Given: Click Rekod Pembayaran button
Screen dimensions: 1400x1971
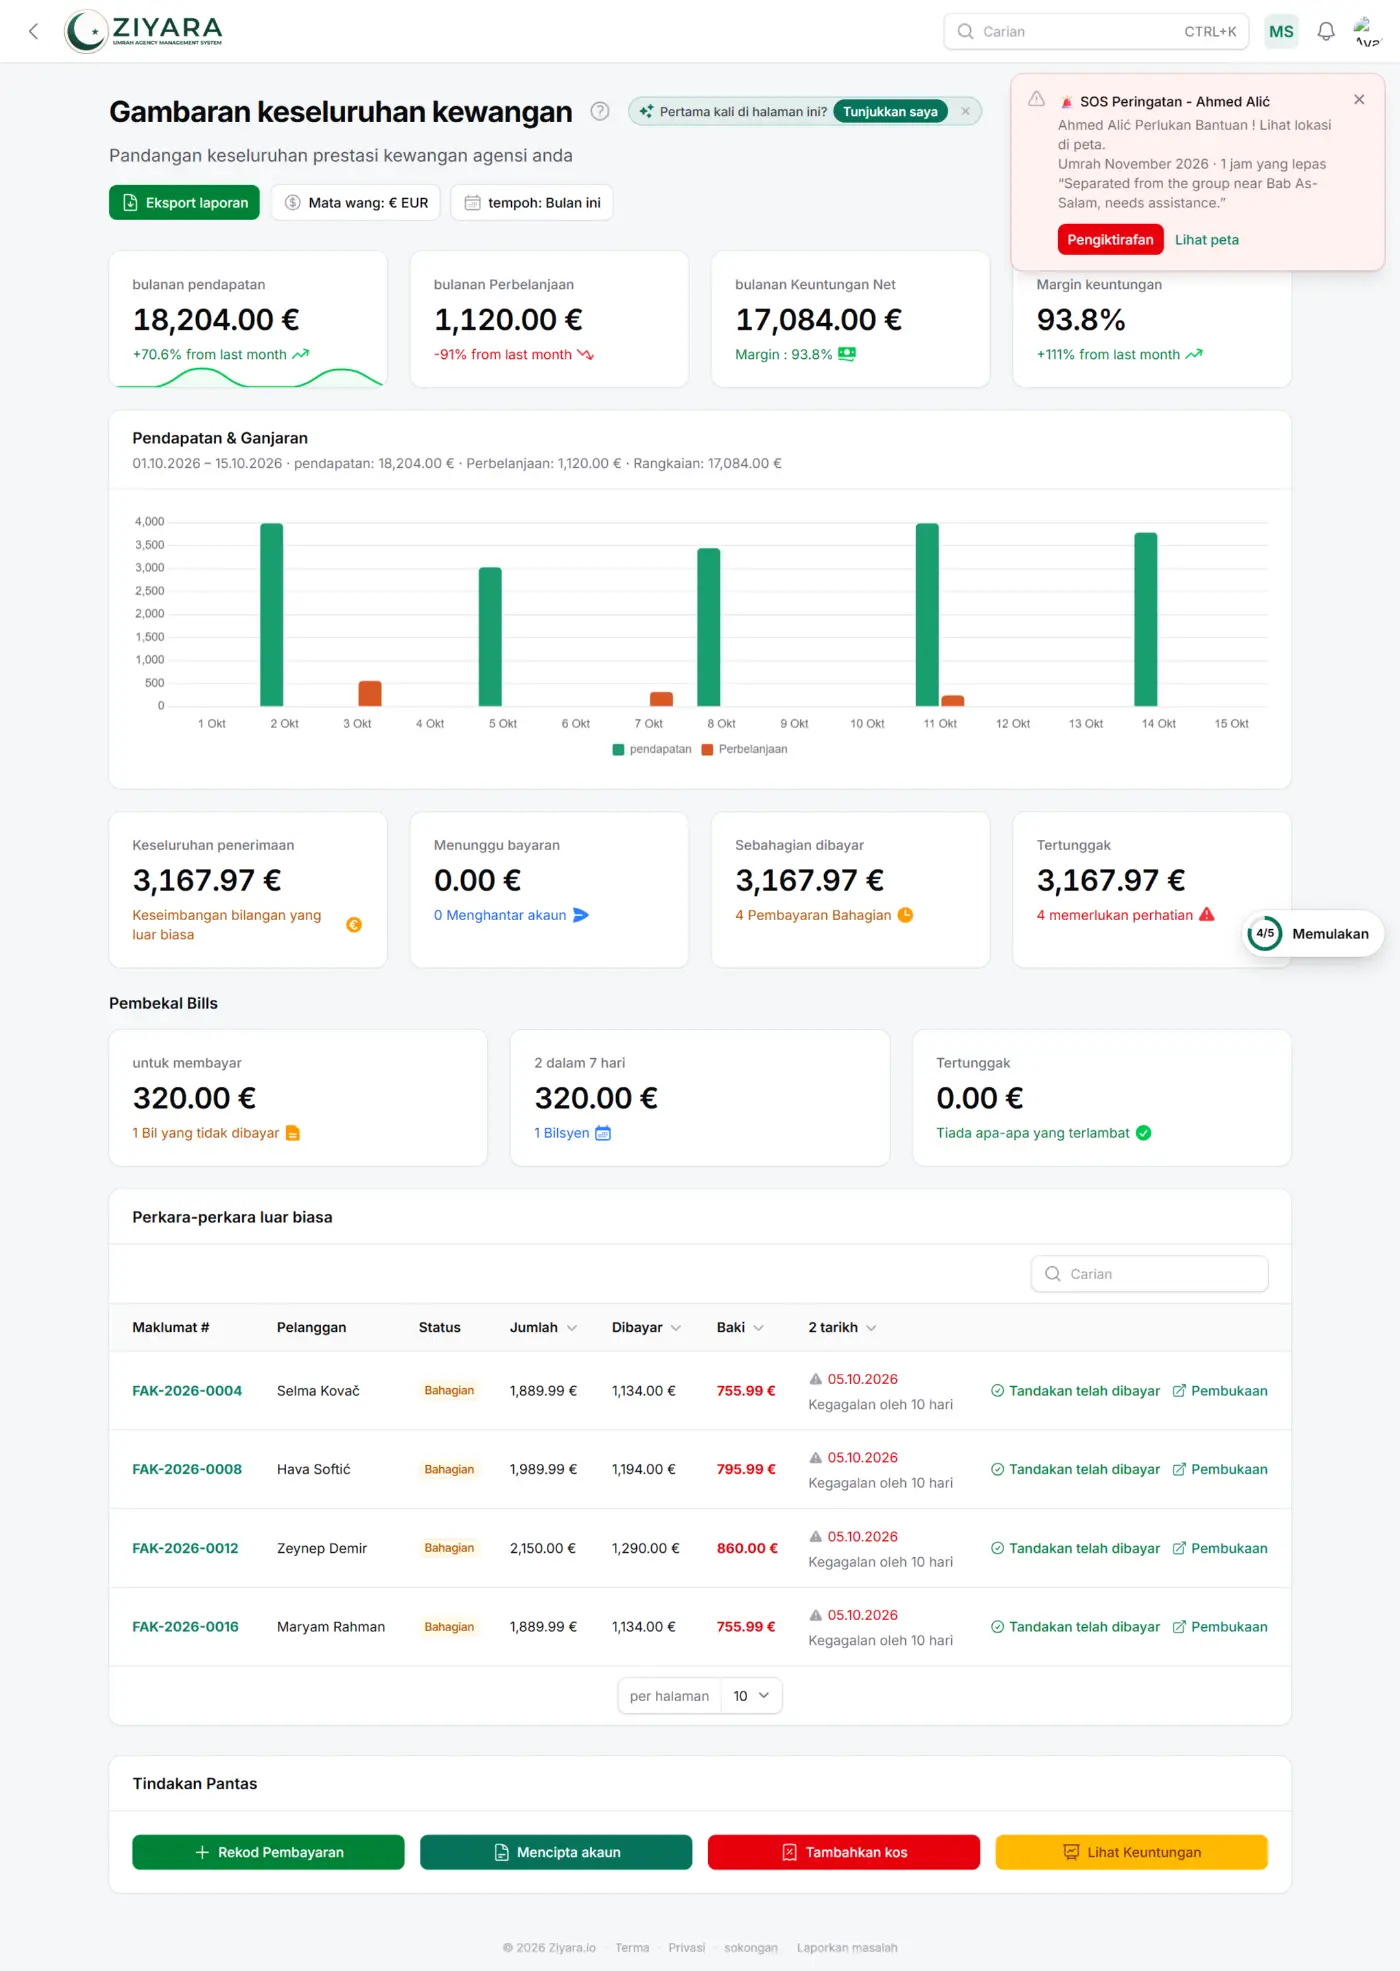Looking at the screenshot, I should 268,1852.
